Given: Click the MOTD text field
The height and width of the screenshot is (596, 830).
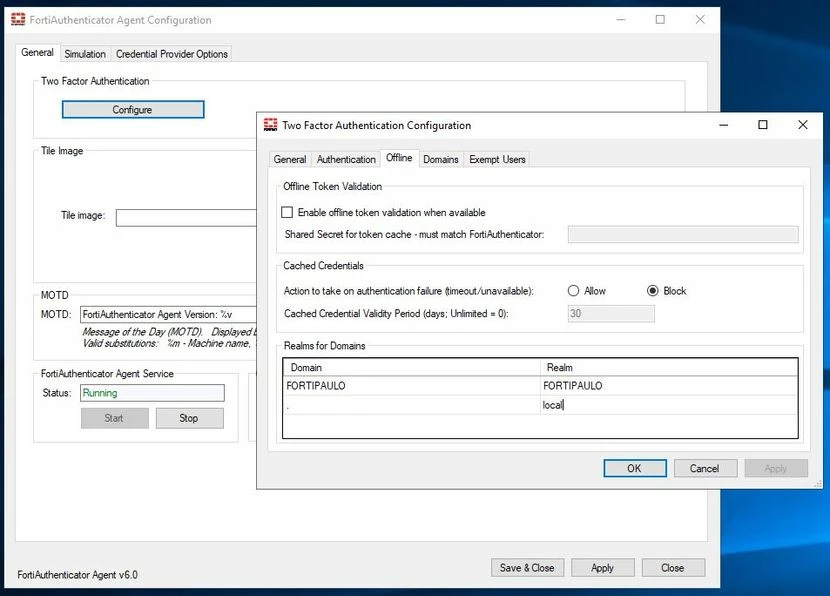Looking at the screenshot, I should [168, 314].
